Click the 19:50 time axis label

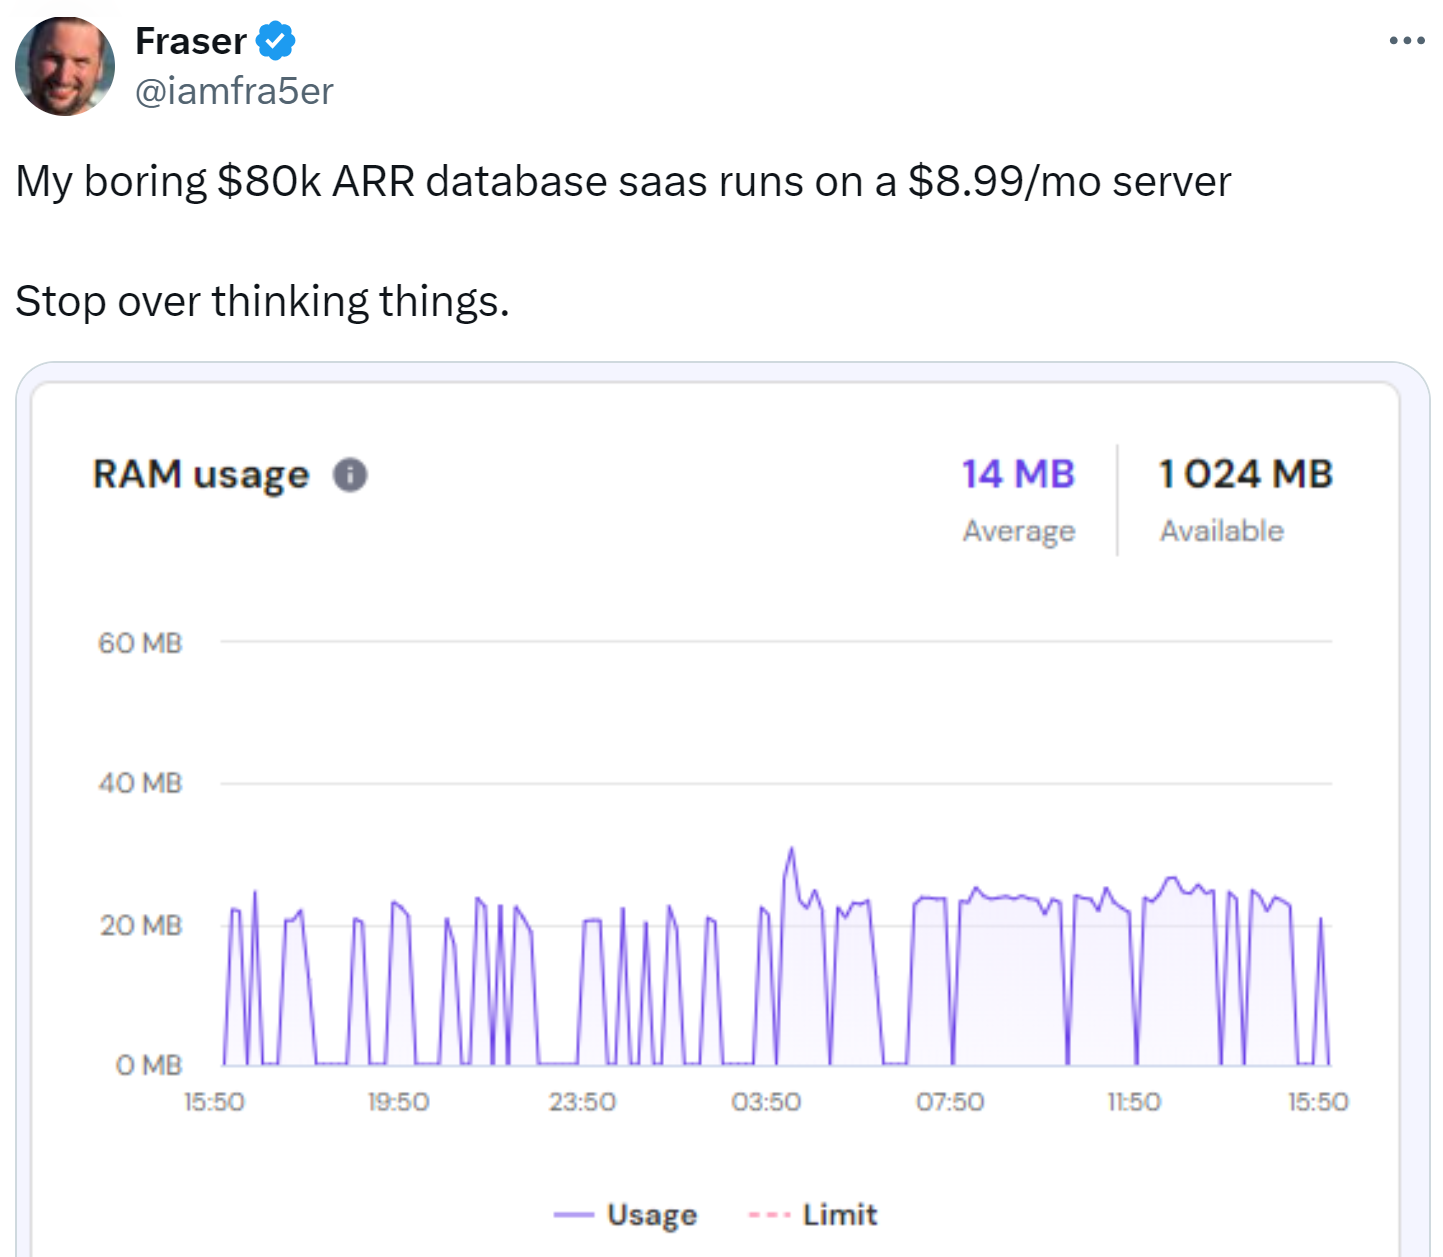click(x=398, y=1101)
